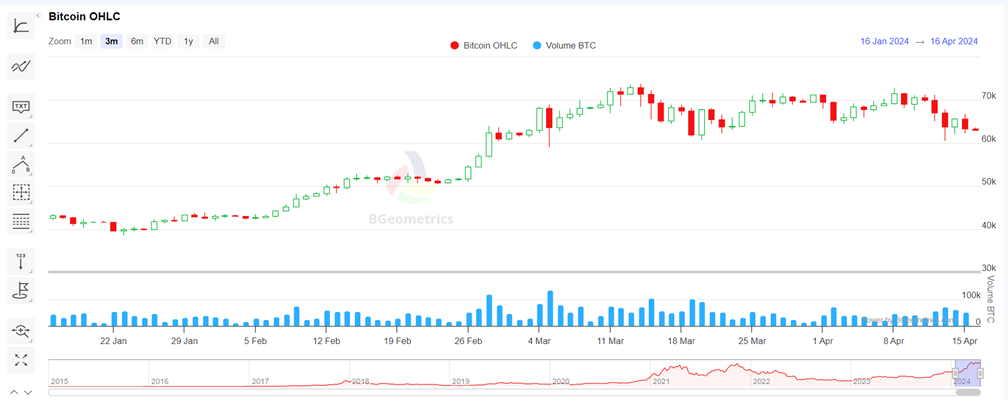Select the diagonal line segment drawing tool

tap(21, 135)
